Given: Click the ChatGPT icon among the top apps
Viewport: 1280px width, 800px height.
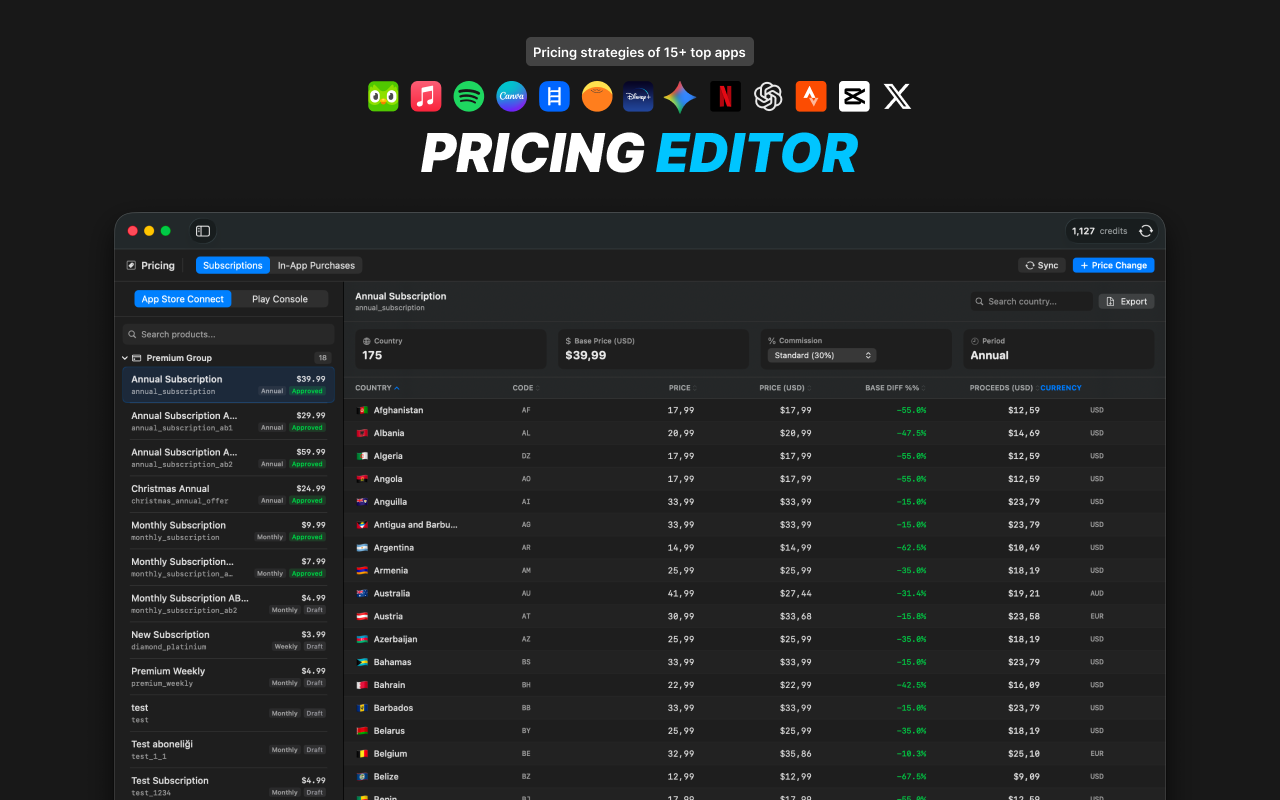Looking at the screenshot, I should tap(768, 96).
